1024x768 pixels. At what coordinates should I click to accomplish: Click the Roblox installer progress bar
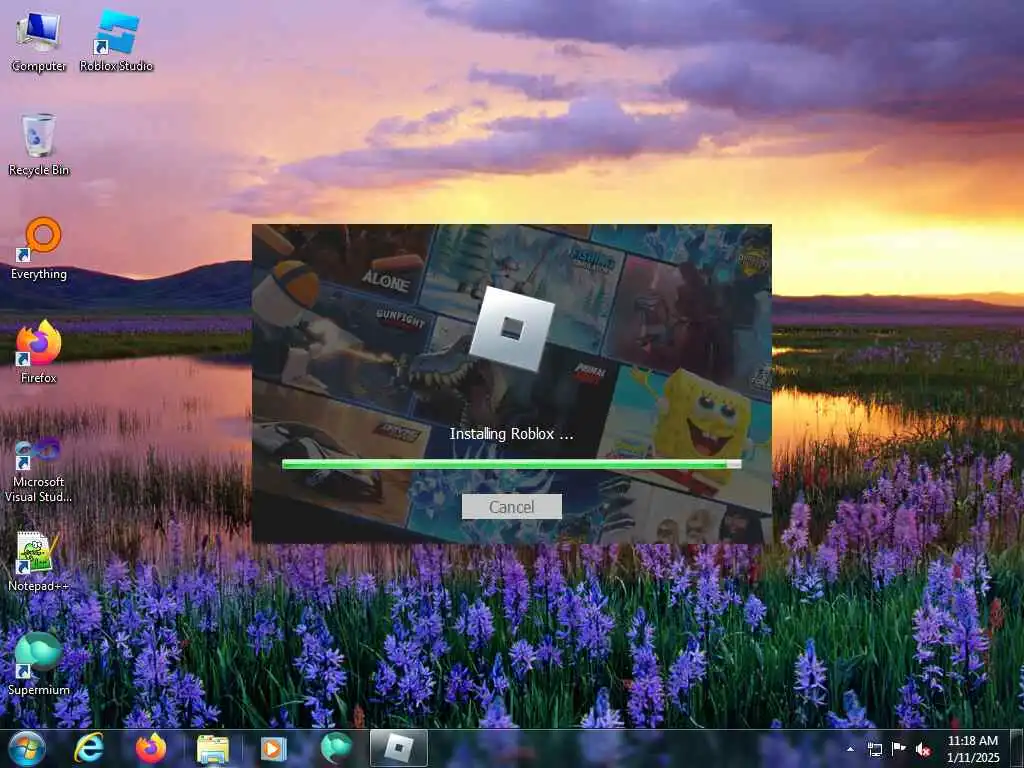click(511, 464)
